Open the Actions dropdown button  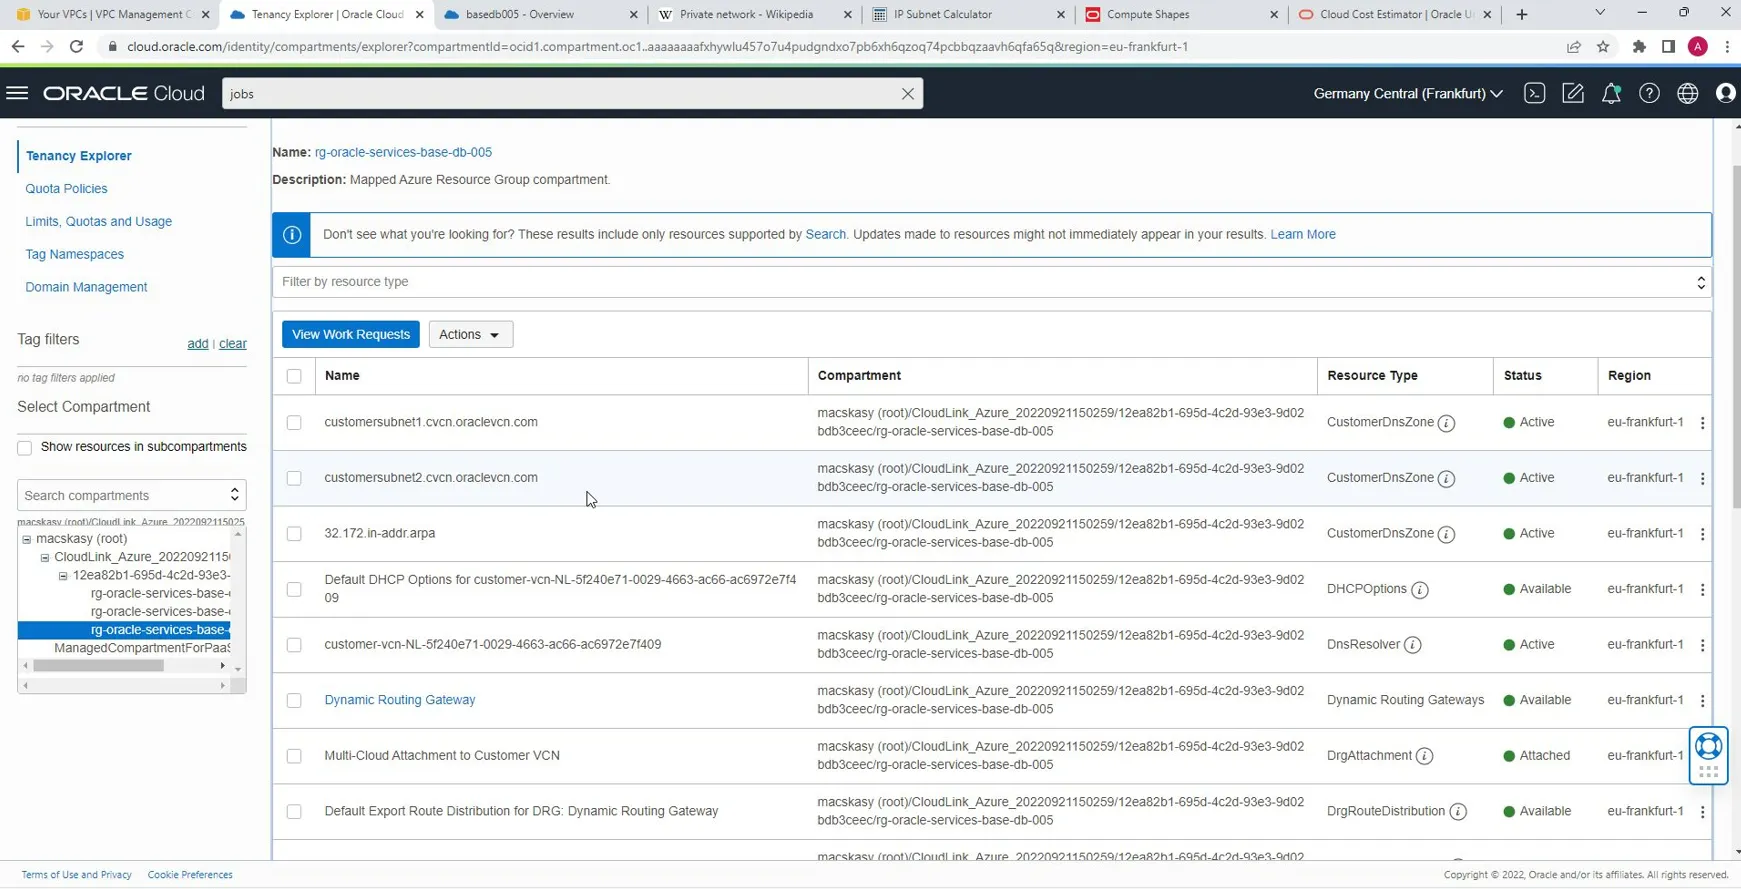click(470, 334)
